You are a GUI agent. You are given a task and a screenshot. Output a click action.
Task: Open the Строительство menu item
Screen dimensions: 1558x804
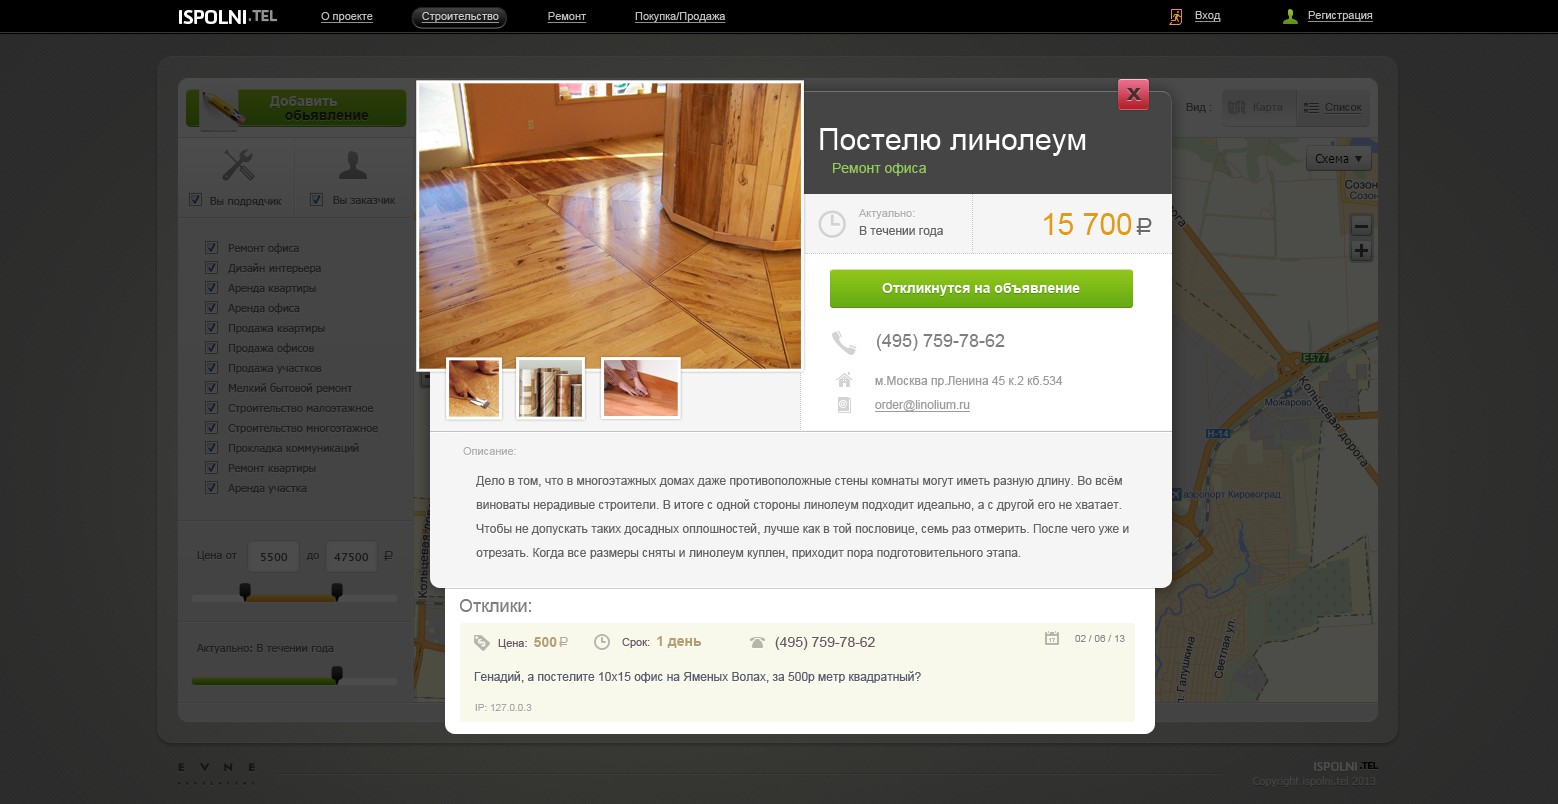459,17
